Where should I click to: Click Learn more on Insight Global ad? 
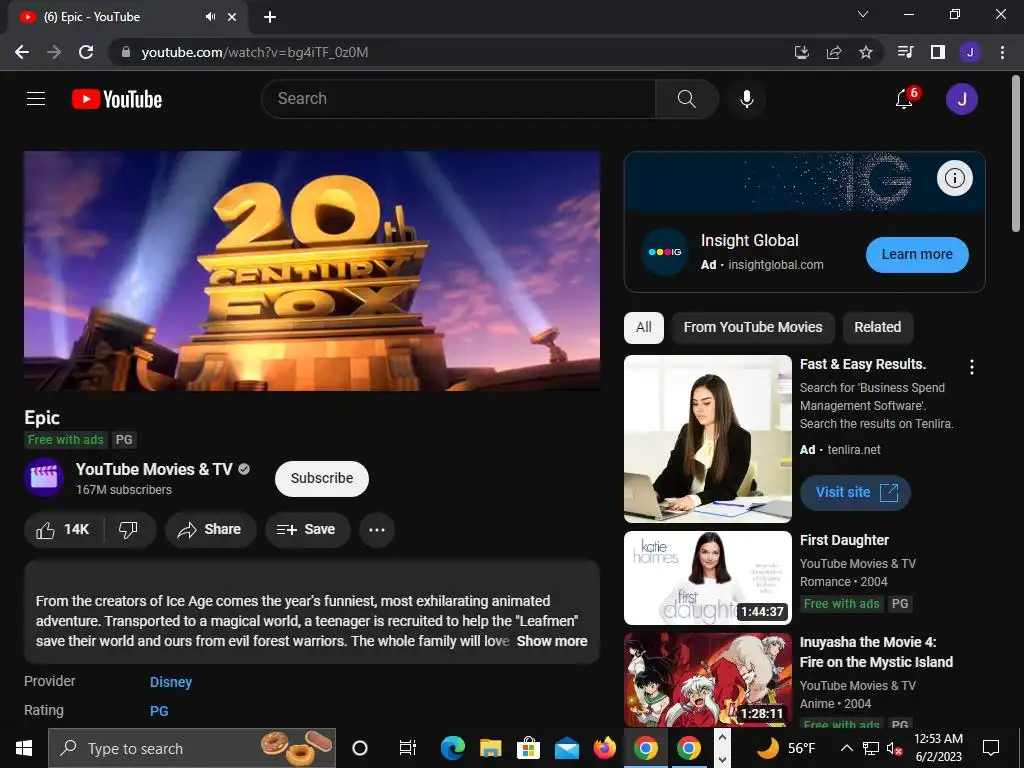[917, 255]
